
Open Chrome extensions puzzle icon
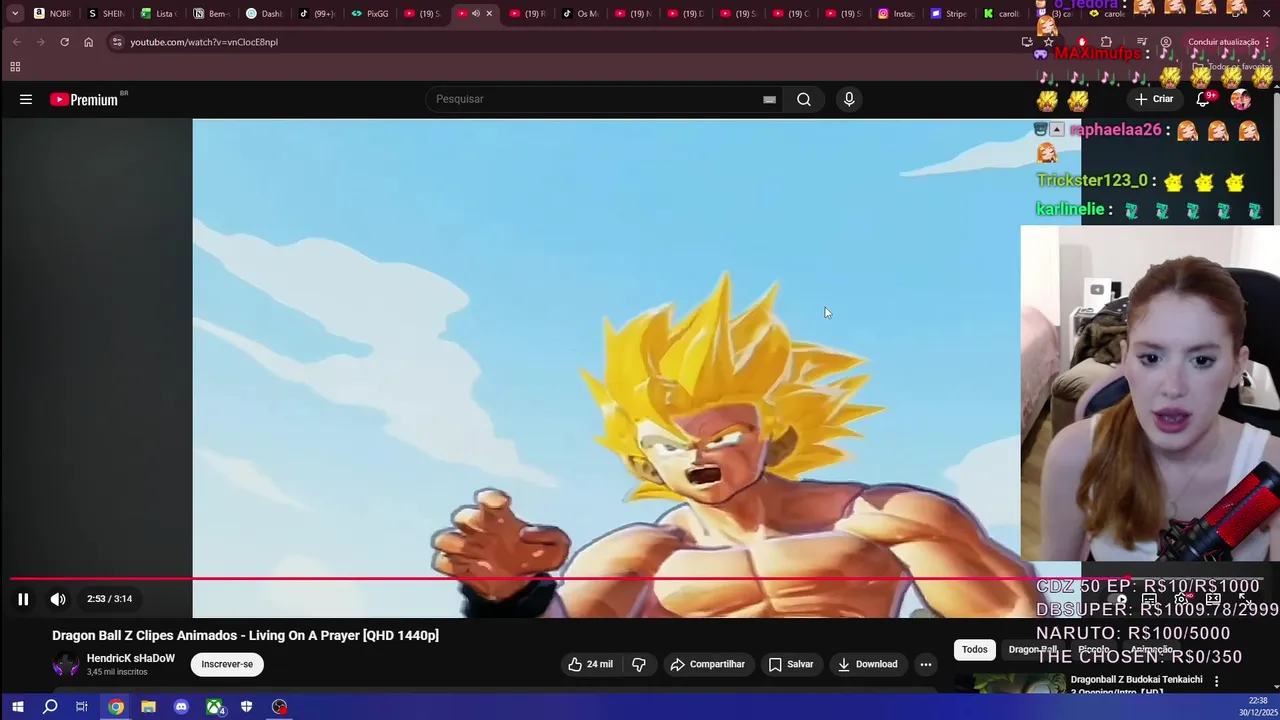[x=1106, y=42]
